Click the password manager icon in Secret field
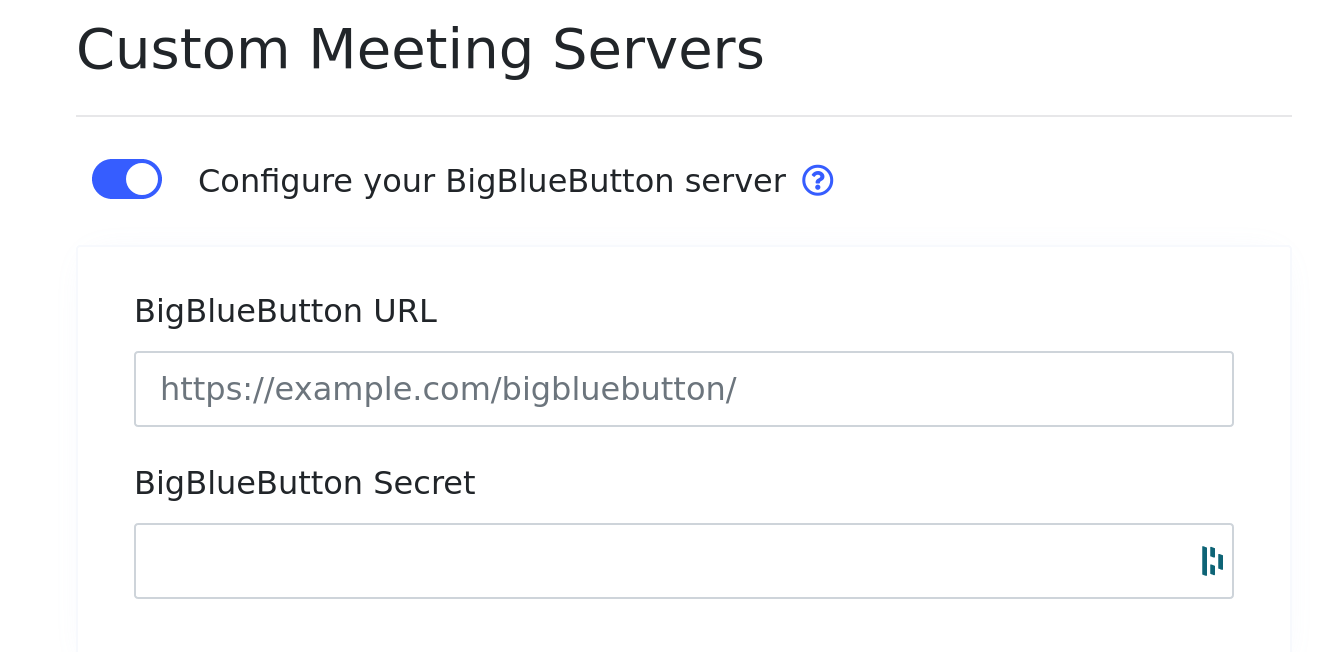The image size is (1338, 652). (1212, 561)
